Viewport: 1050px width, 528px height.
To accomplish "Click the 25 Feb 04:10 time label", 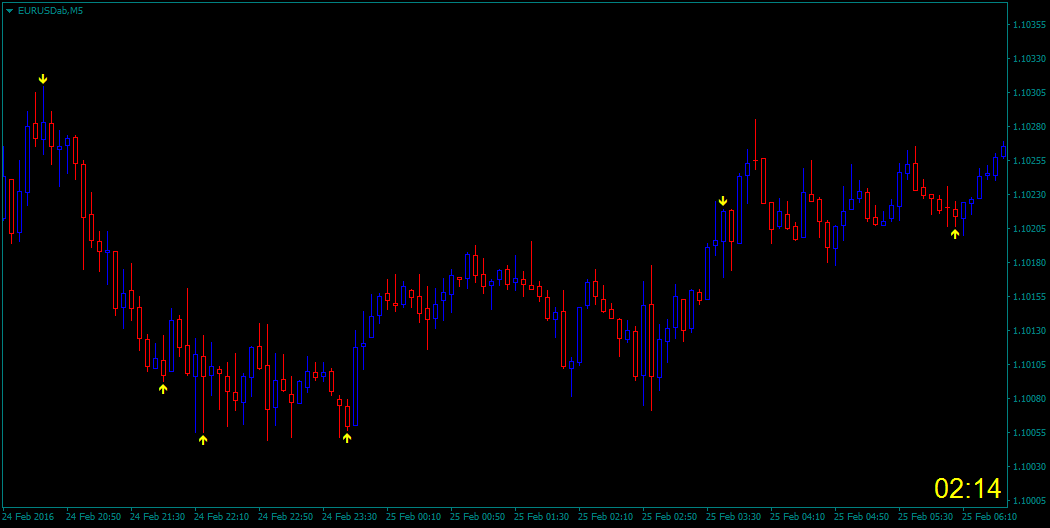I will 798,517.
